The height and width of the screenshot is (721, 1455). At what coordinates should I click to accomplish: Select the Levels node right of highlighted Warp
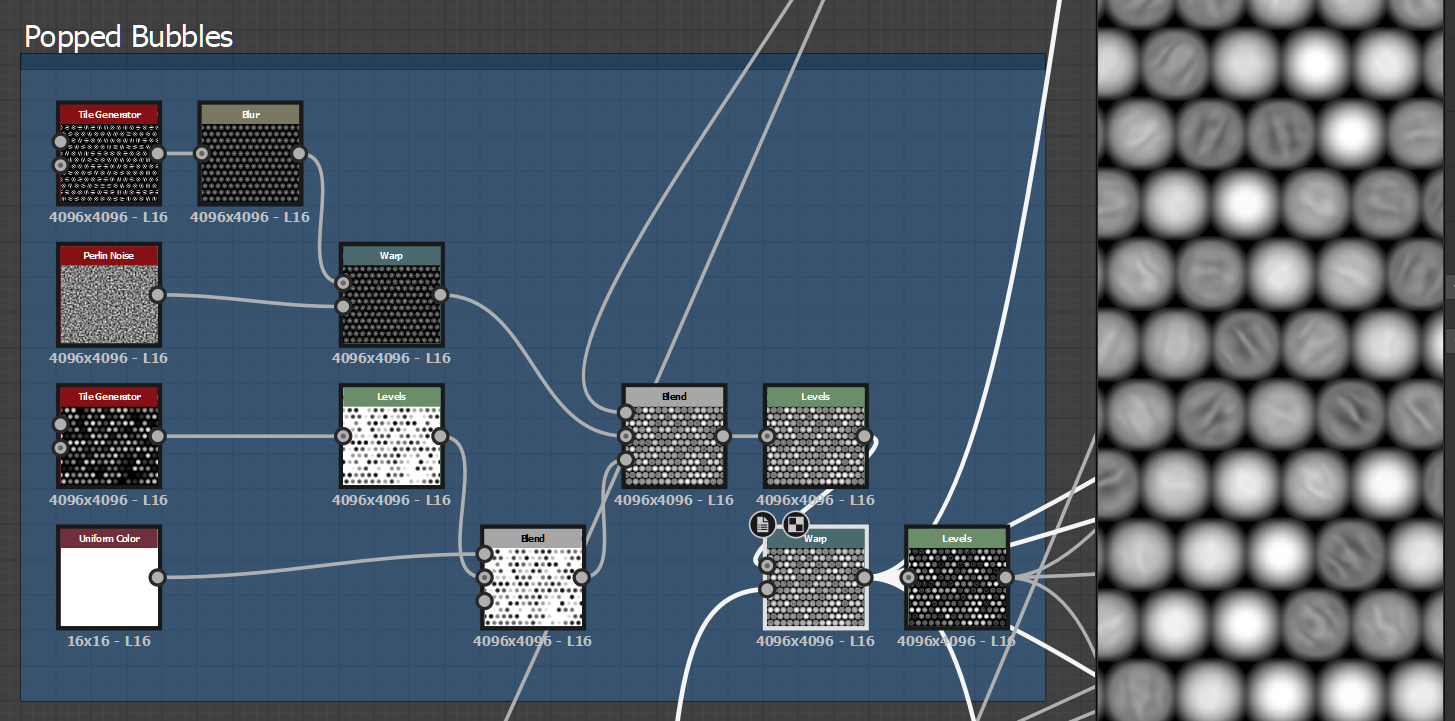(956, 577)
